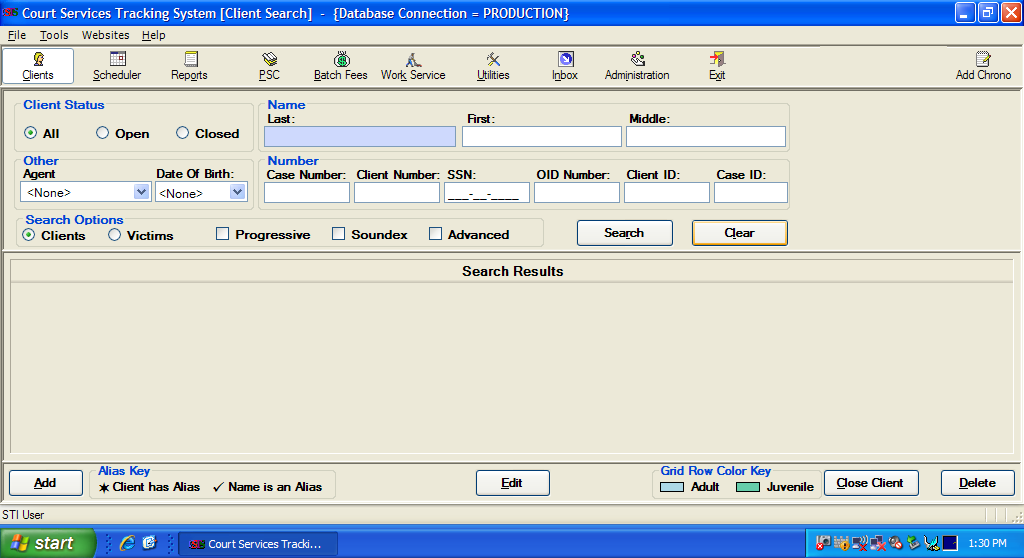Click the Juvenile row color swatch

coord(748,487)
